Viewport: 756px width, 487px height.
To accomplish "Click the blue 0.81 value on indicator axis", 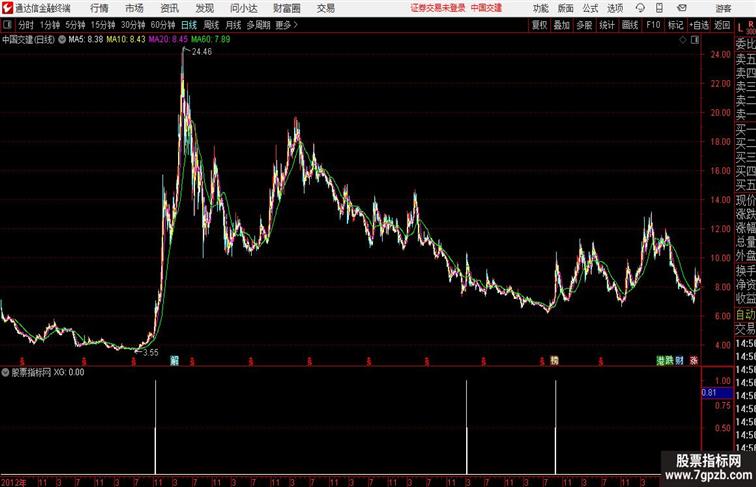I will 717,392.
